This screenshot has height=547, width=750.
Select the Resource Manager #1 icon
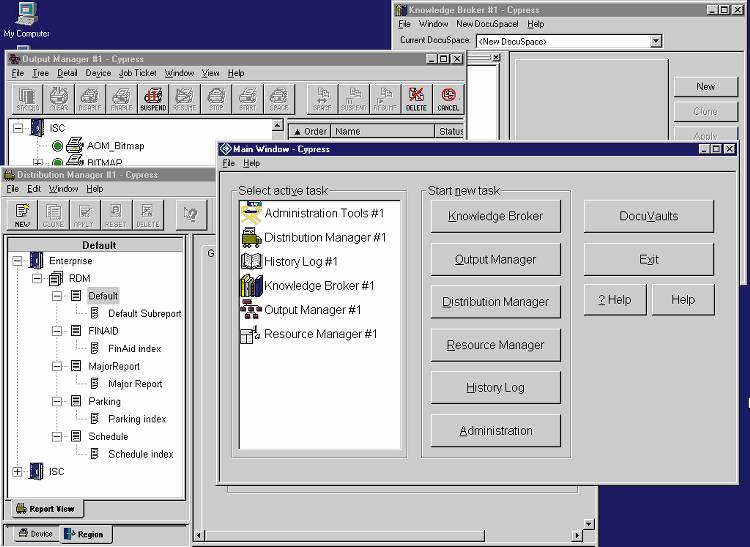(x=250, y=334)
